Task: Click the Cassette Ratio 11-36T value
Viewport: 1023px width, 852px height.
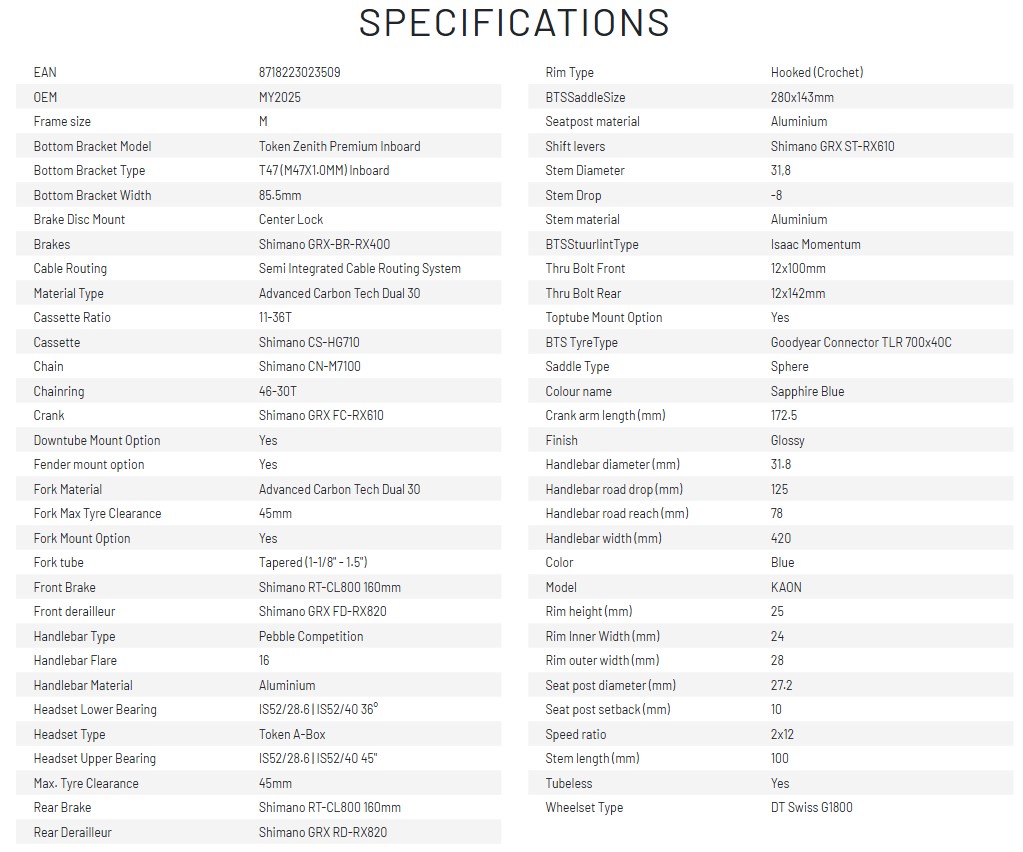Action: coord(275,318)
